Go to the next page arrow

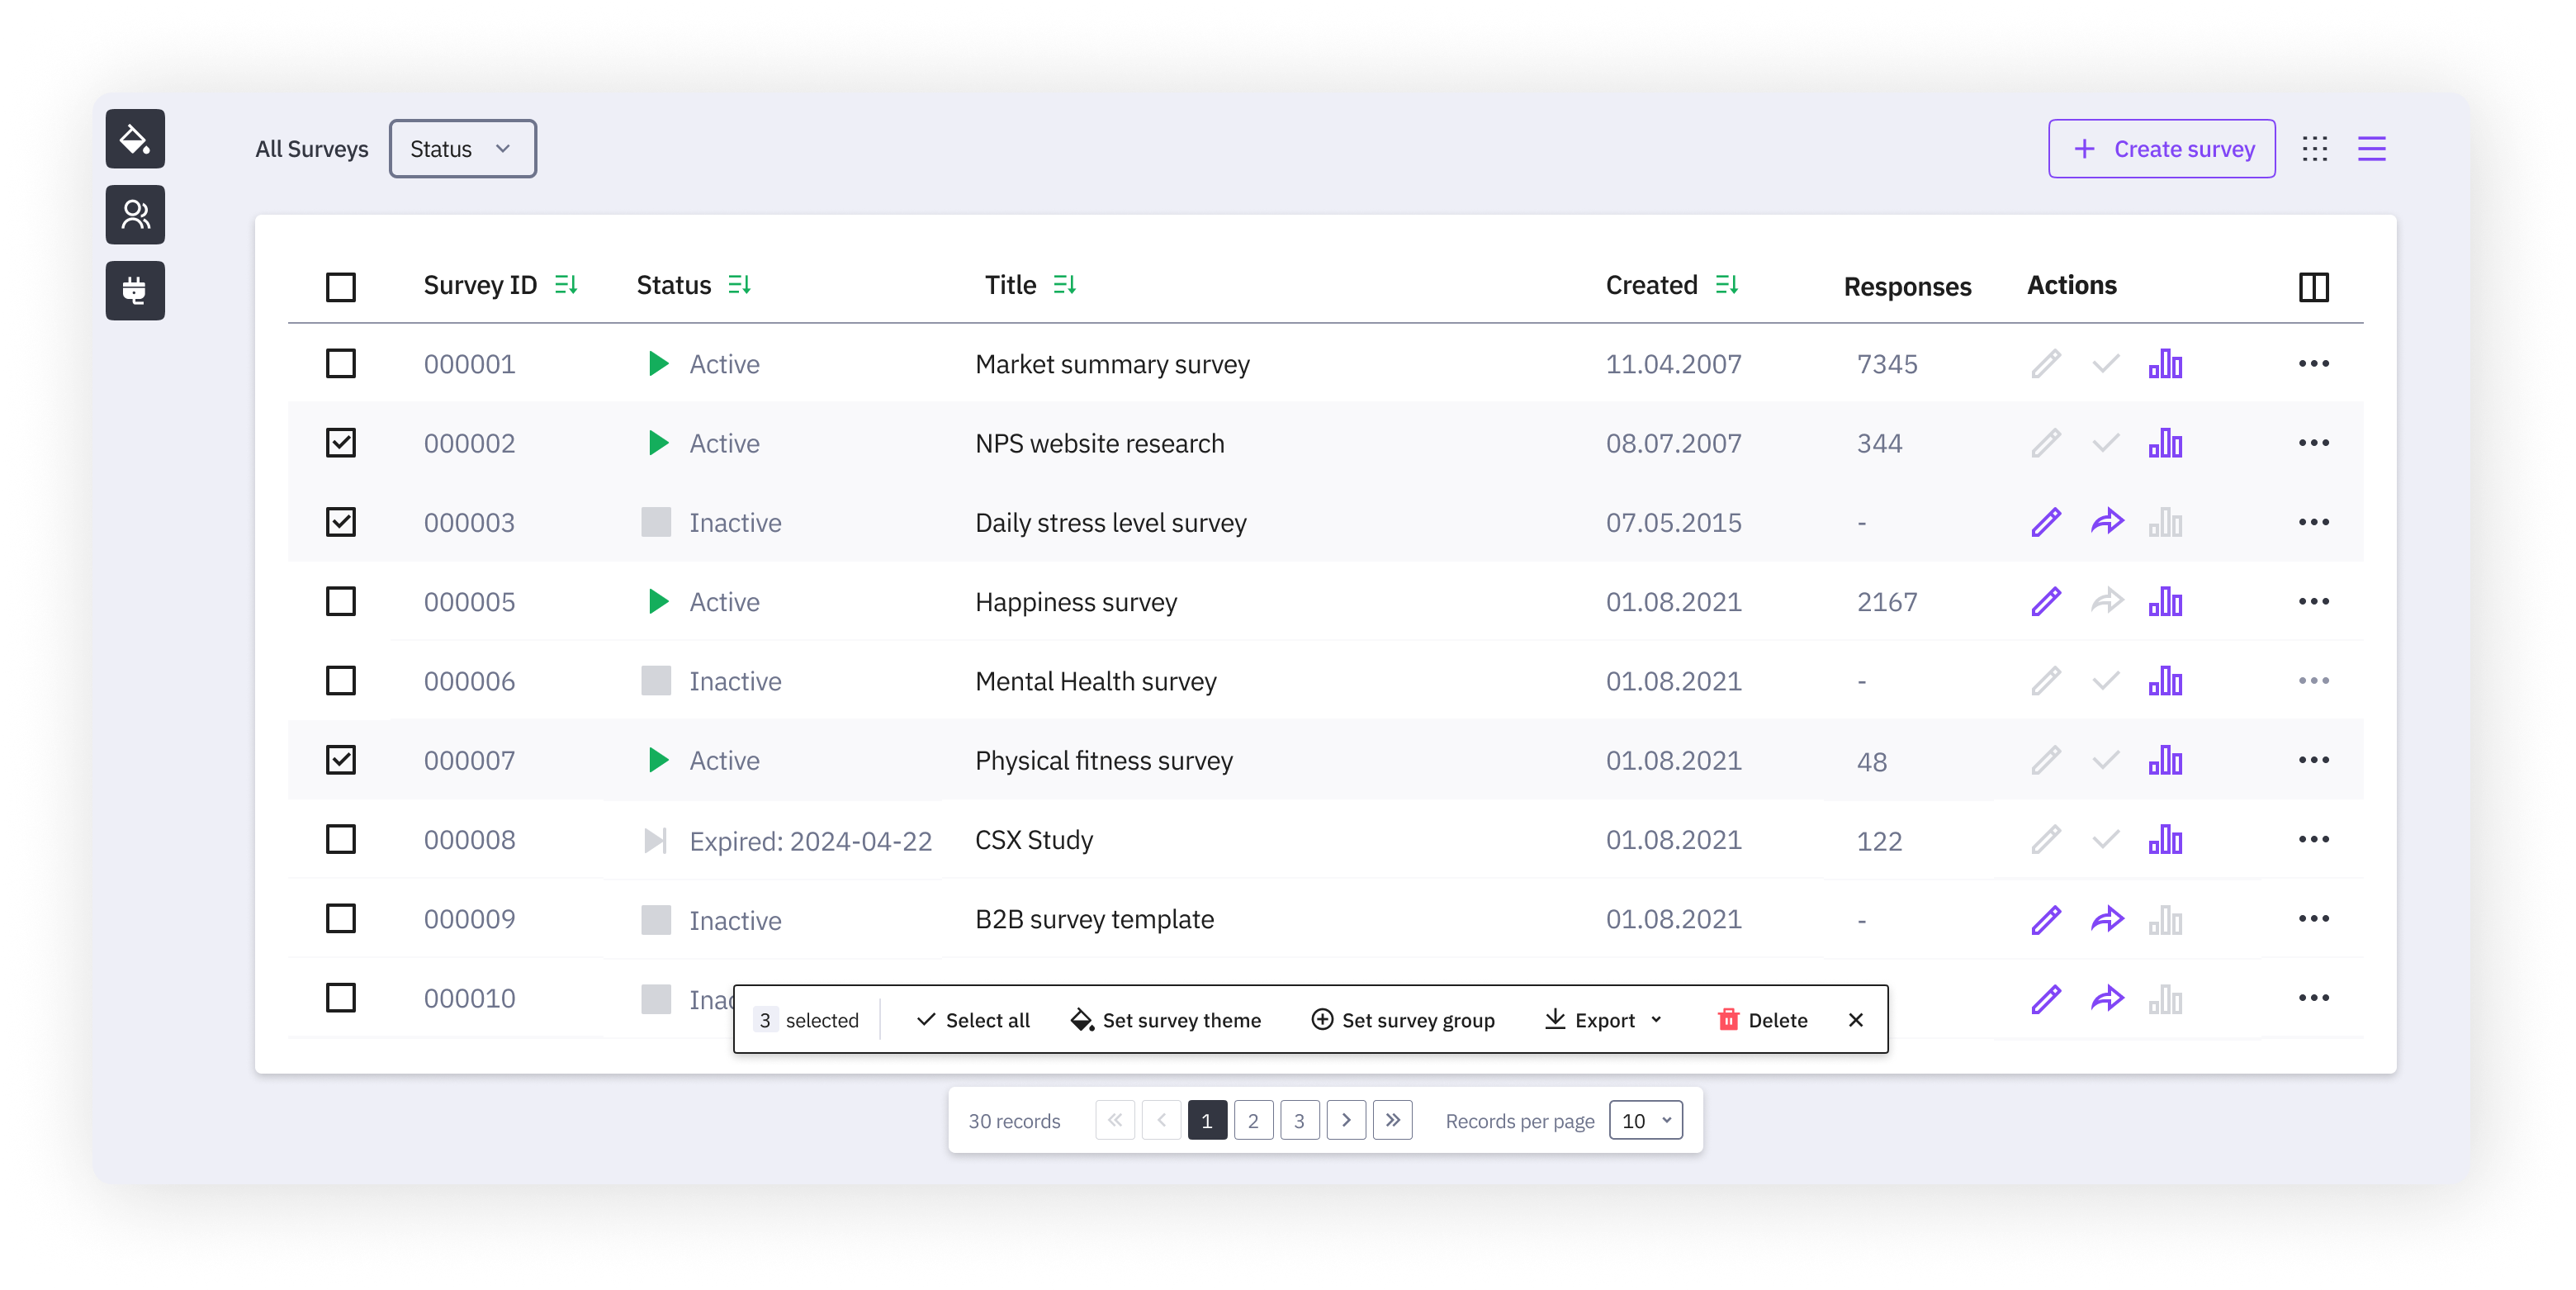coord(1346,1121)
